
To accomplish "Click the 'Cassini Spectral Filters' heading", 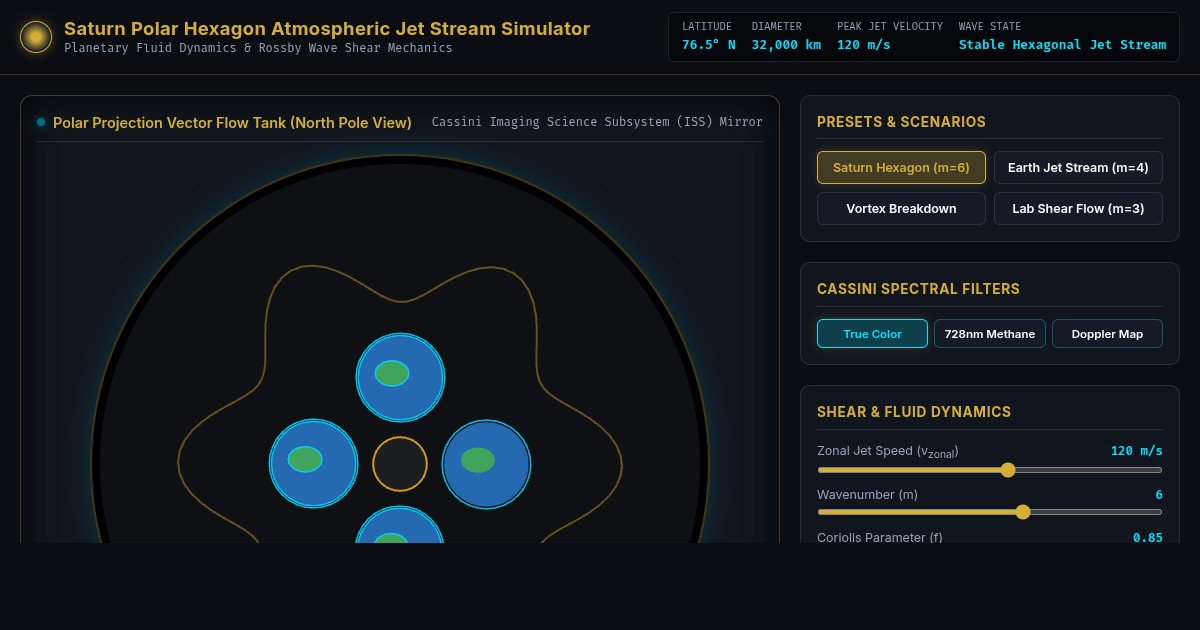I will click(x=918, y=289).
